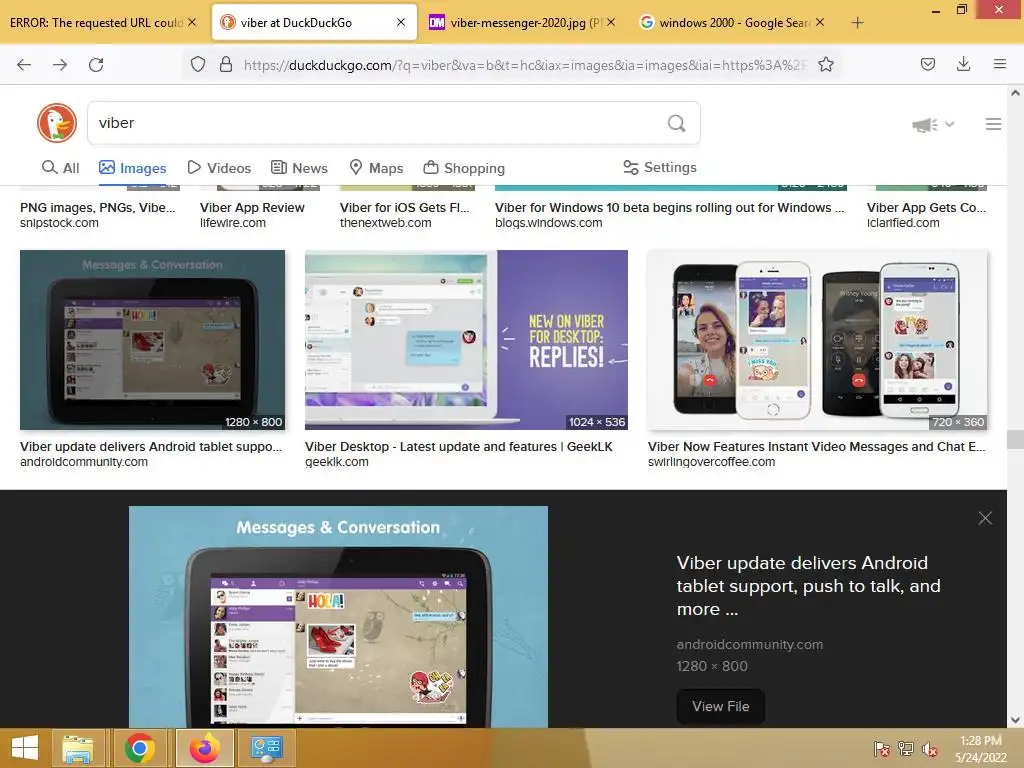Select the Images search tab
Screen dimensions: 1024x768
point(133,168)
